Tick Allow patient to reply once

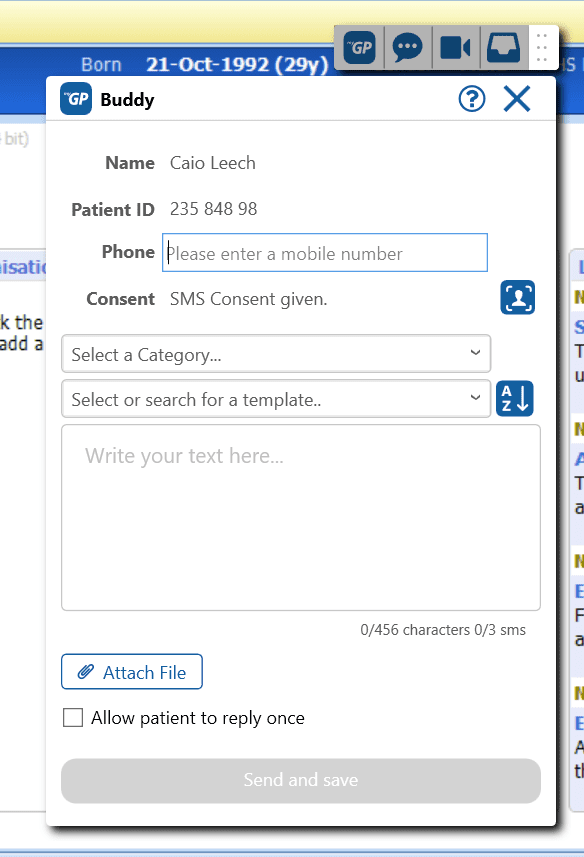coord(73,718)
